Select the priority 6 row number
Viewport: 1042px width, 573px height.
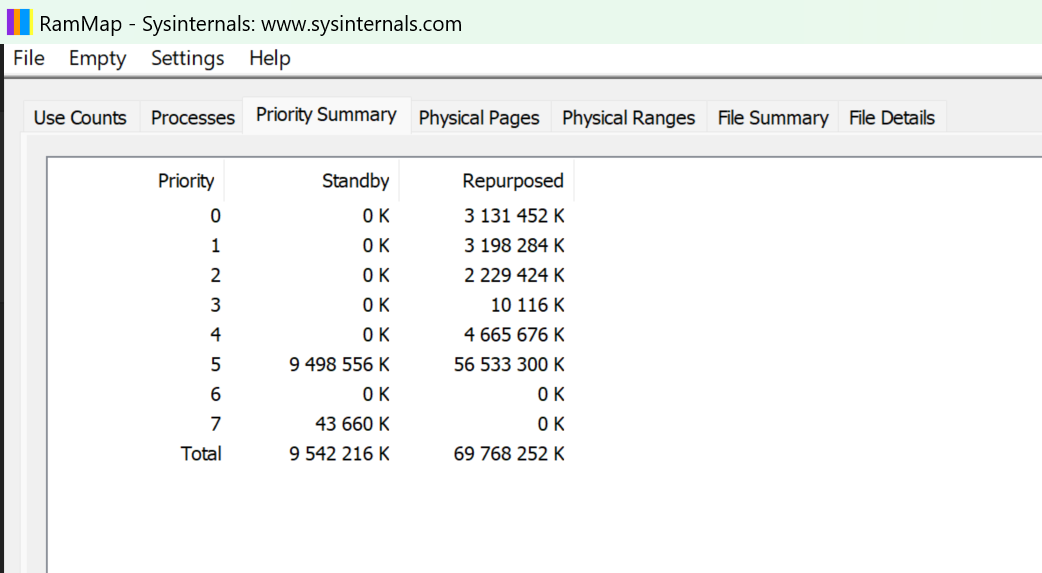[x=215, y=394]
